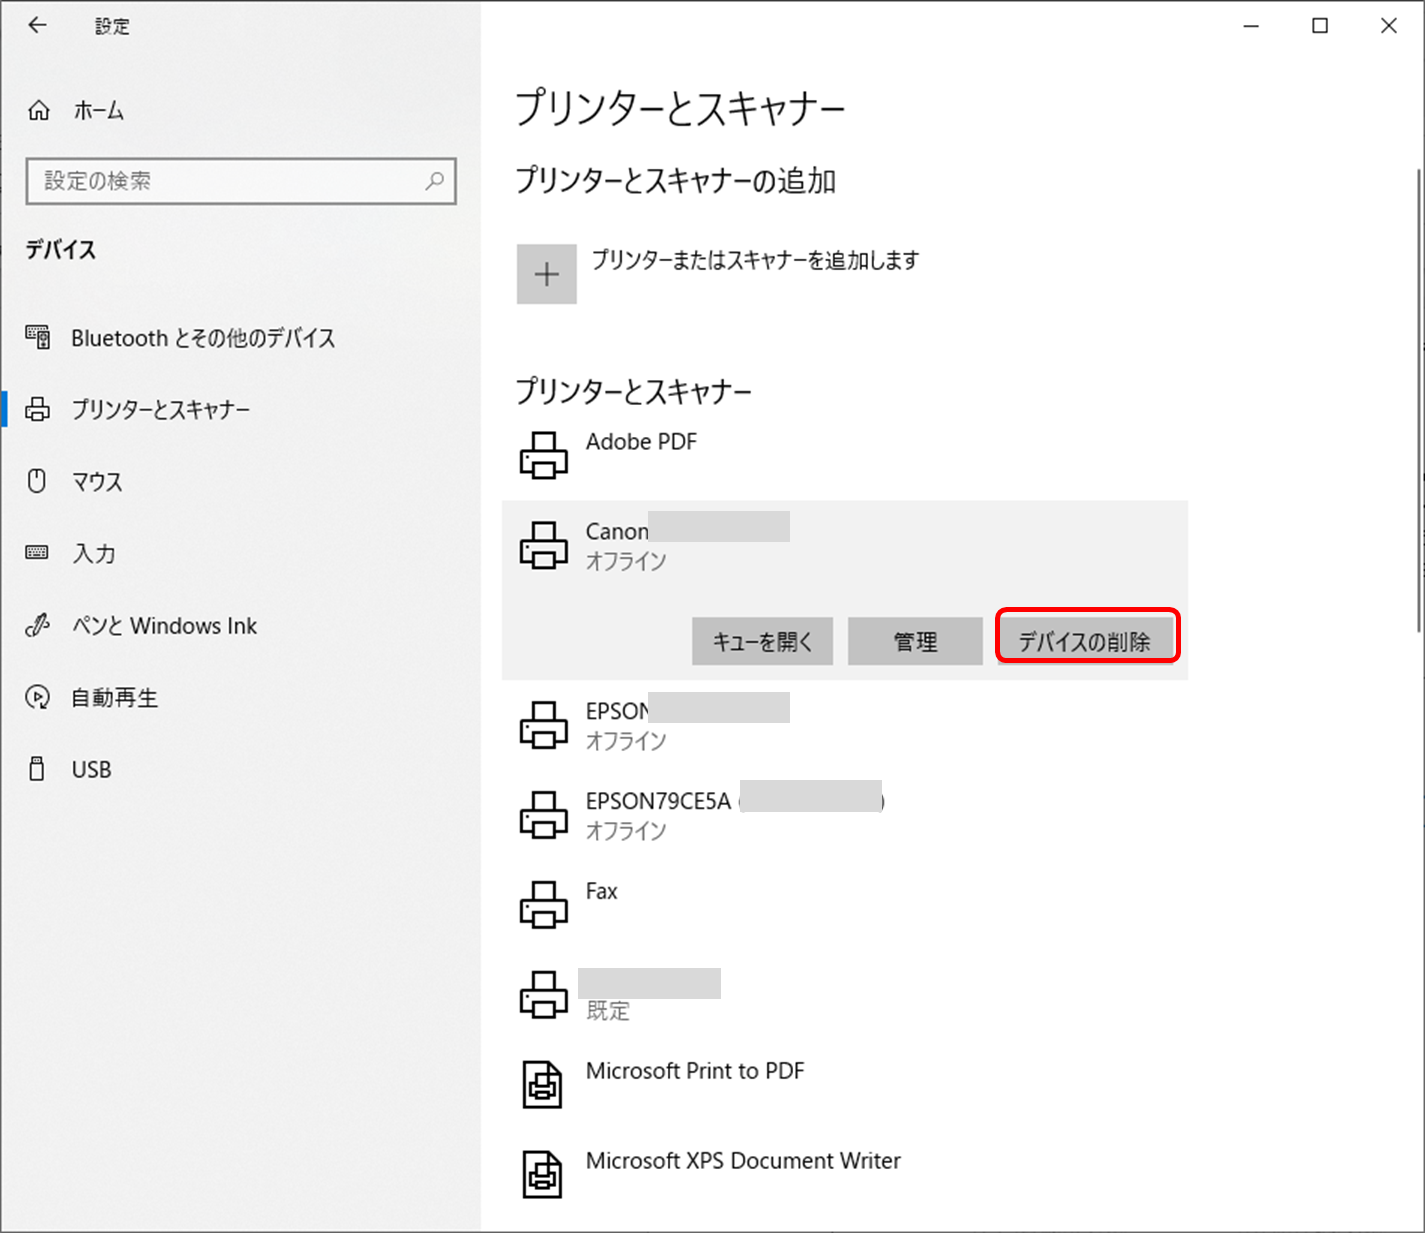This screenshot has width=1425, height=1233.
Task: Click the Microsoft XPS Document Writer icon
Action: pos(543,1175)
